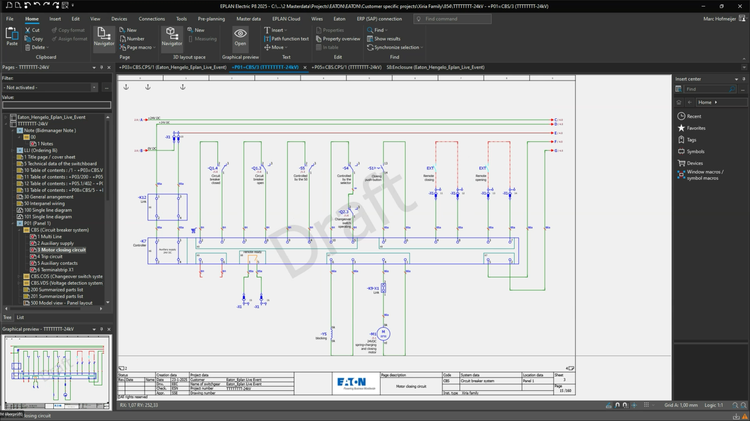Open Window macros / symbol macros
750x421 pixels.
[x=706, y=176]
